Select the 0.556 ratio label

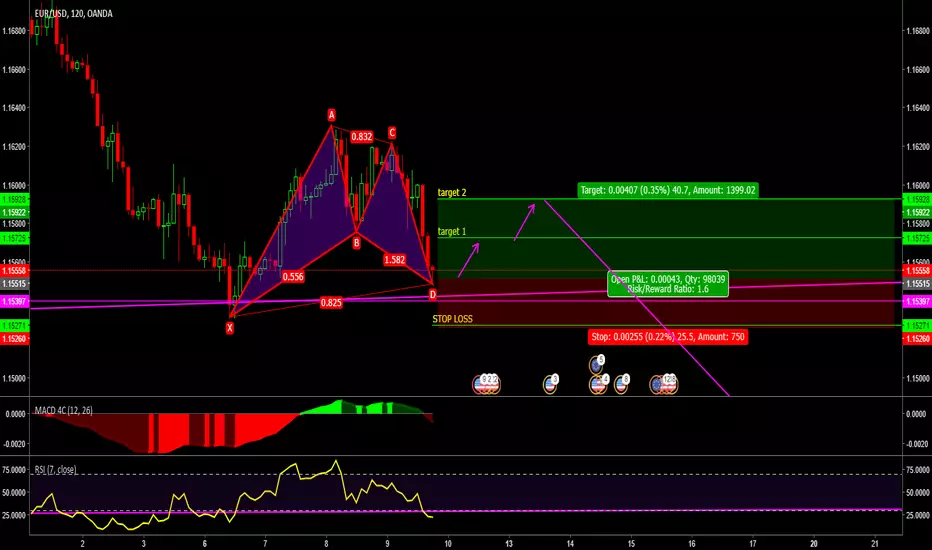coord(293,276)
